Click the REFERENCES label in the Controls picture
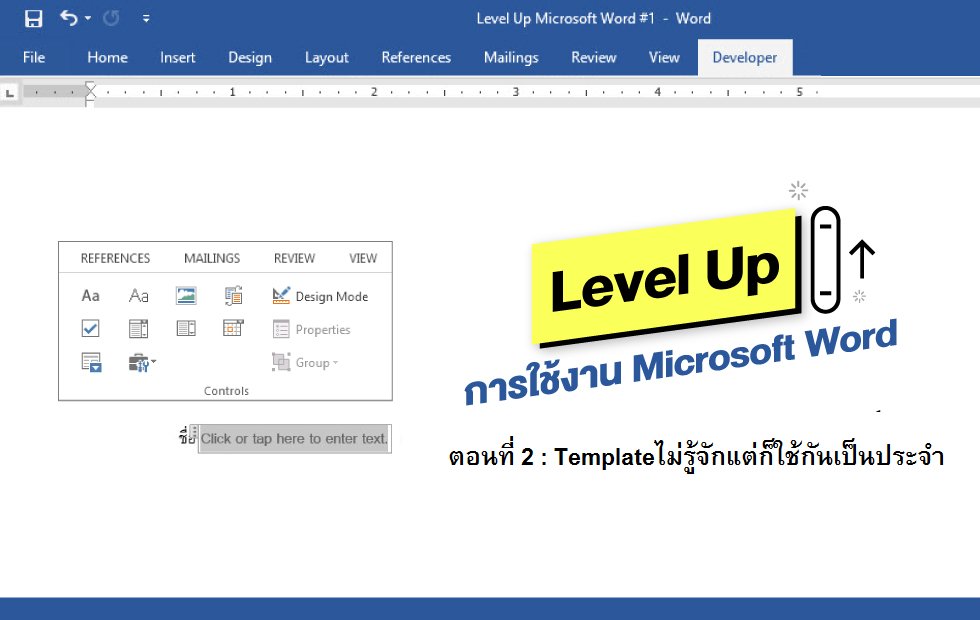980x620 pixels. (x=116, y=258)
